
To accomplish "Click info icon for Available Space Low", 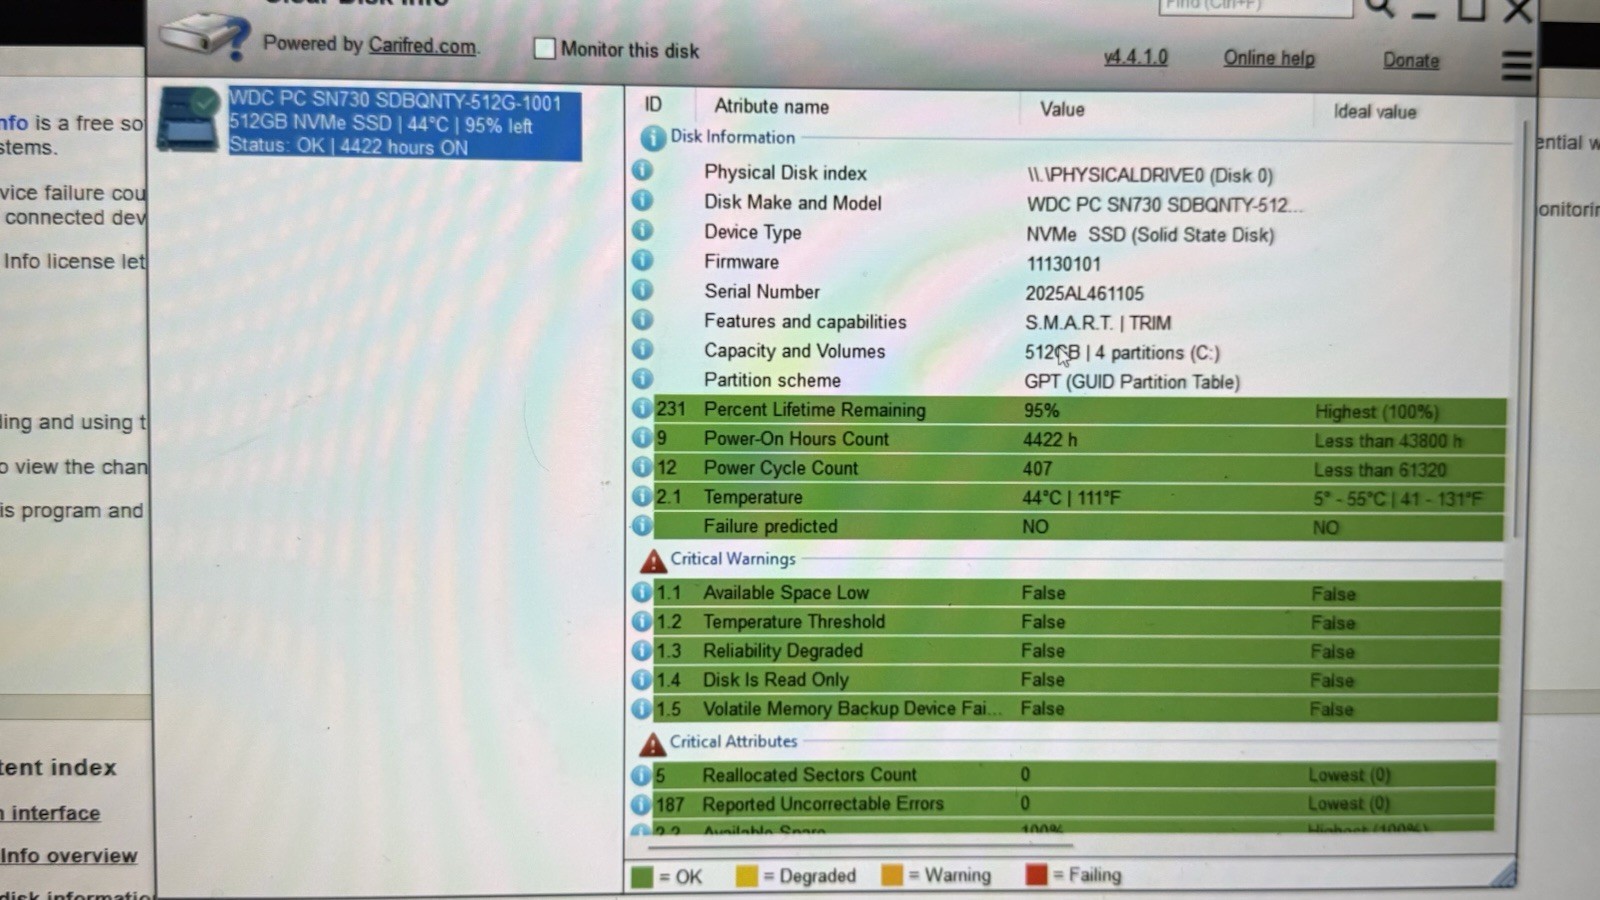I will tap(642, 592).
